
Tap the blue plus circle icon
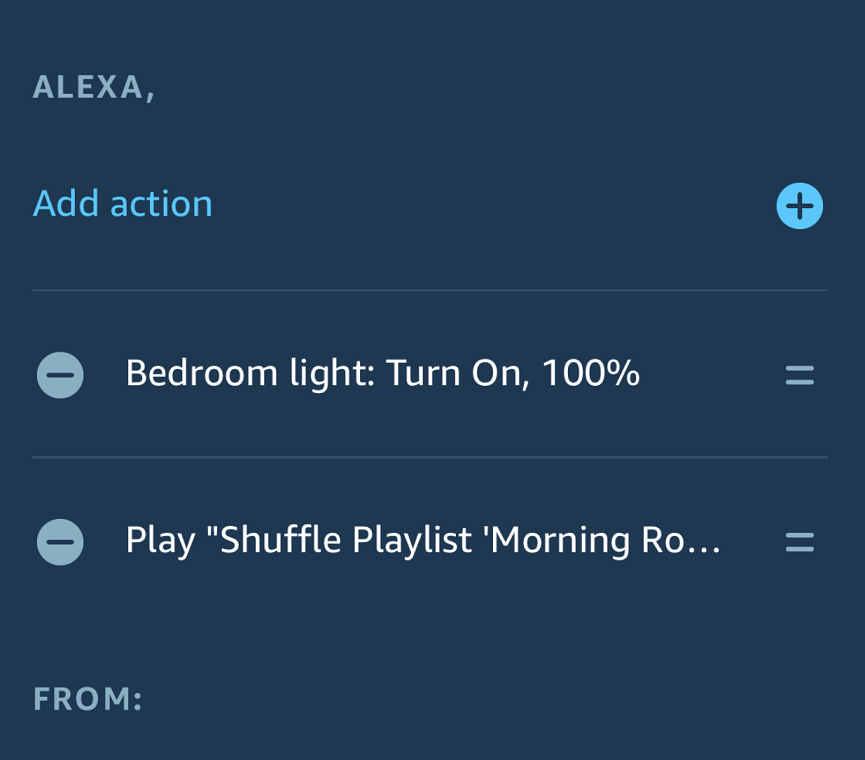tap(799, 206)
